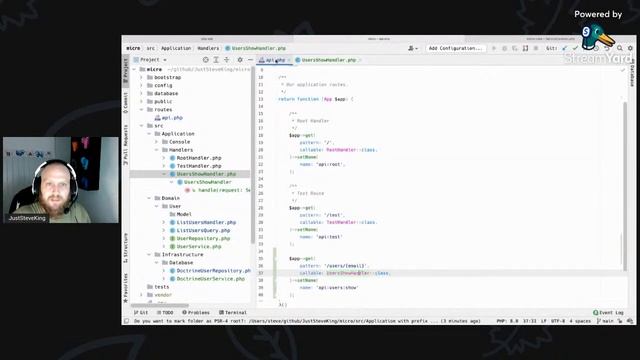
Task: Click the project tree horizontal scrollbar
Action: [160, 305]
